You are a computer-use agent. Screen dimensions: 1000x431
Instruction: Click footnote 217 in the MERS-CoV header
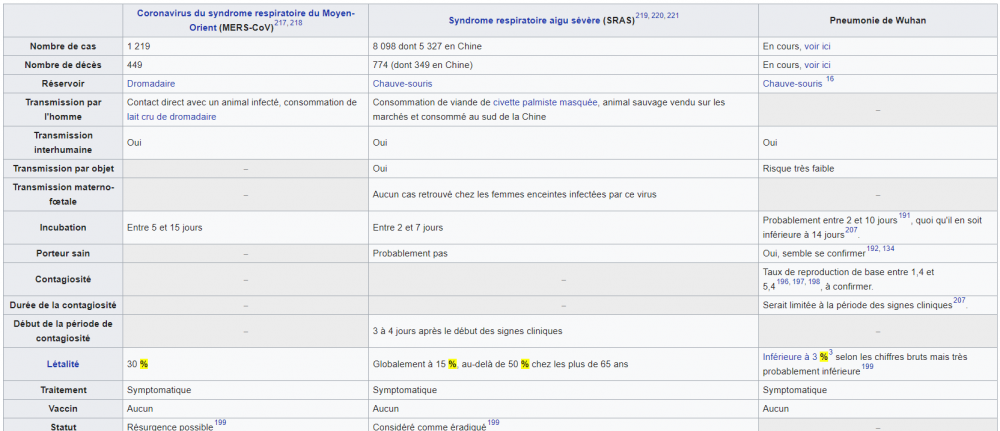[281, 20]
